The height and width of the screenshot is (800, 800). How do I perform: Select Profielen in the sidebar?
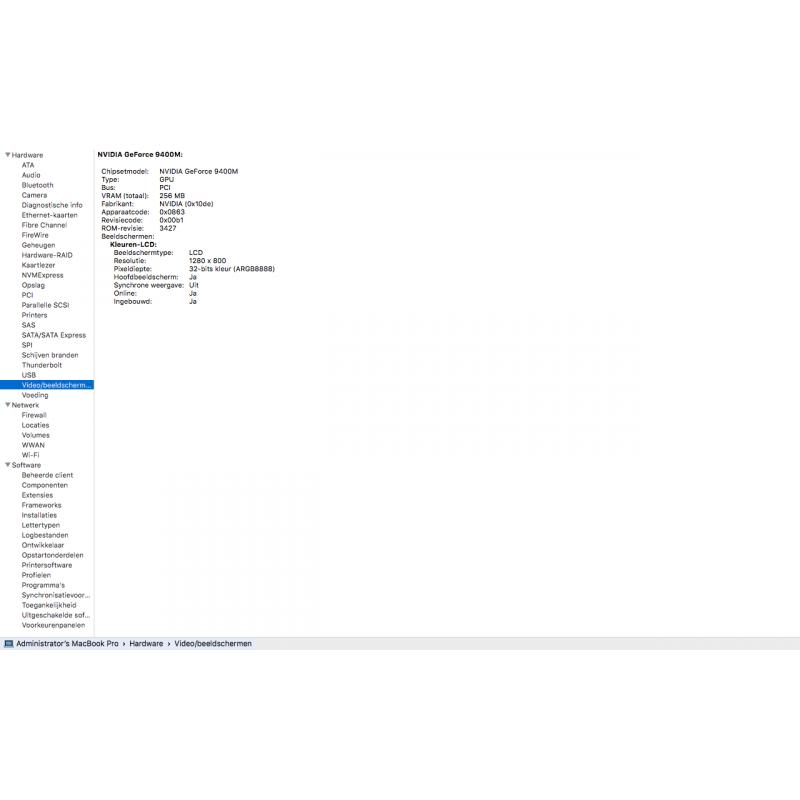coord(36,575)
